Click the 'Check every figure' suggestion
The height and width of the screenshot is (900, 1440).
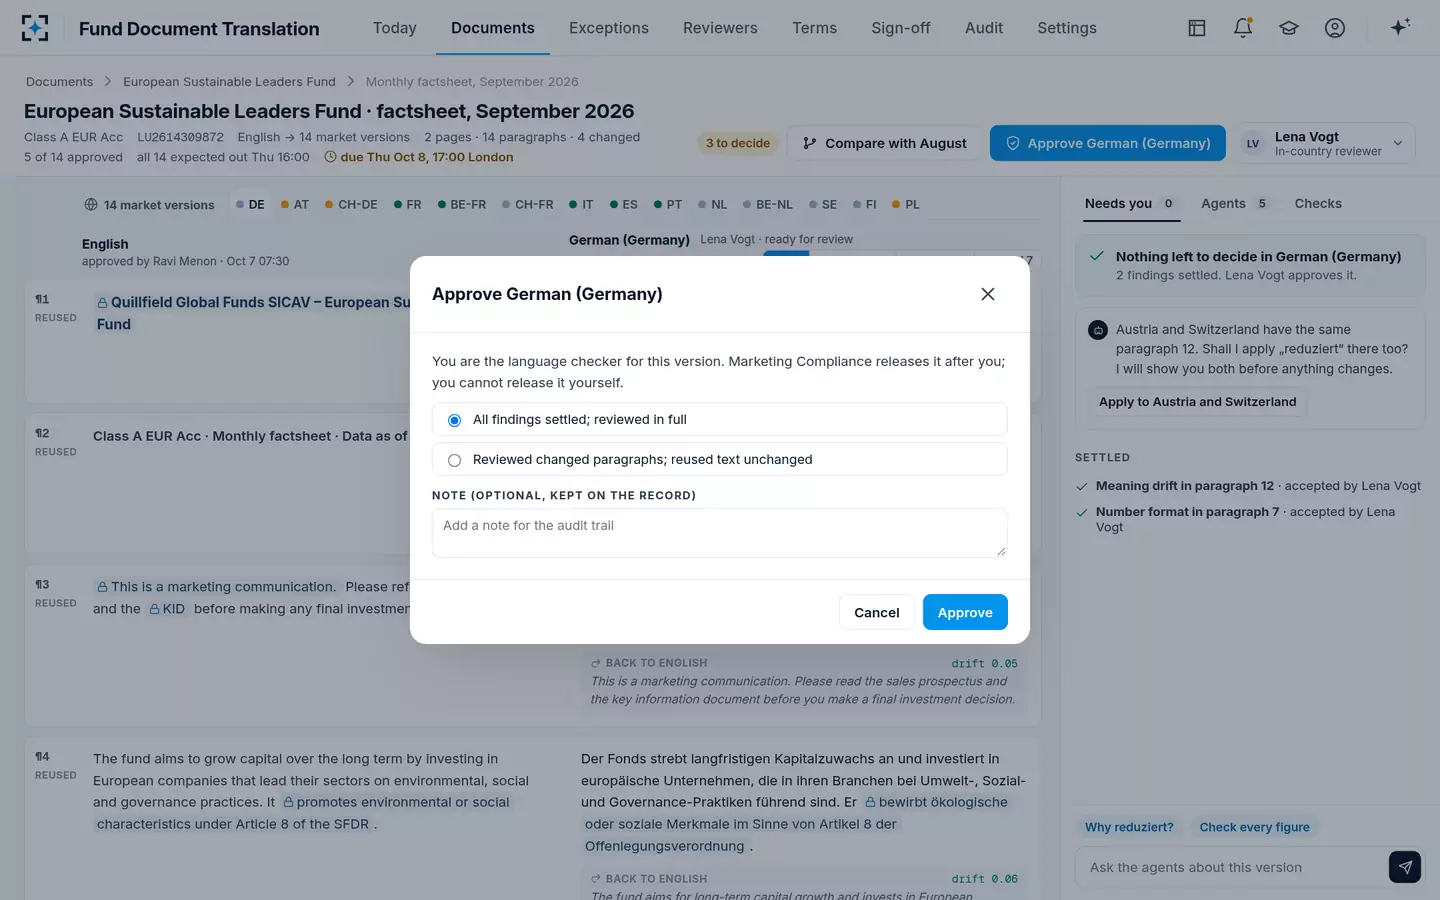pyautogui.click(x=1254, y=827)
